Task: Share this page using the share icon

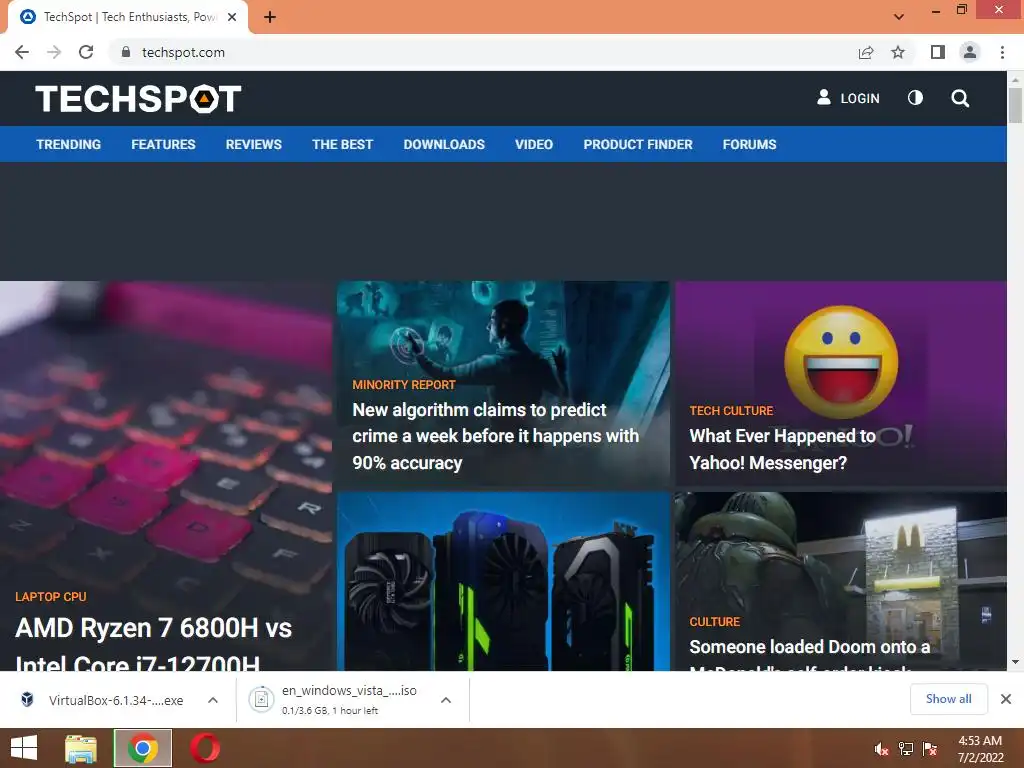Action: pyautogui.click(x=866, y=52)
